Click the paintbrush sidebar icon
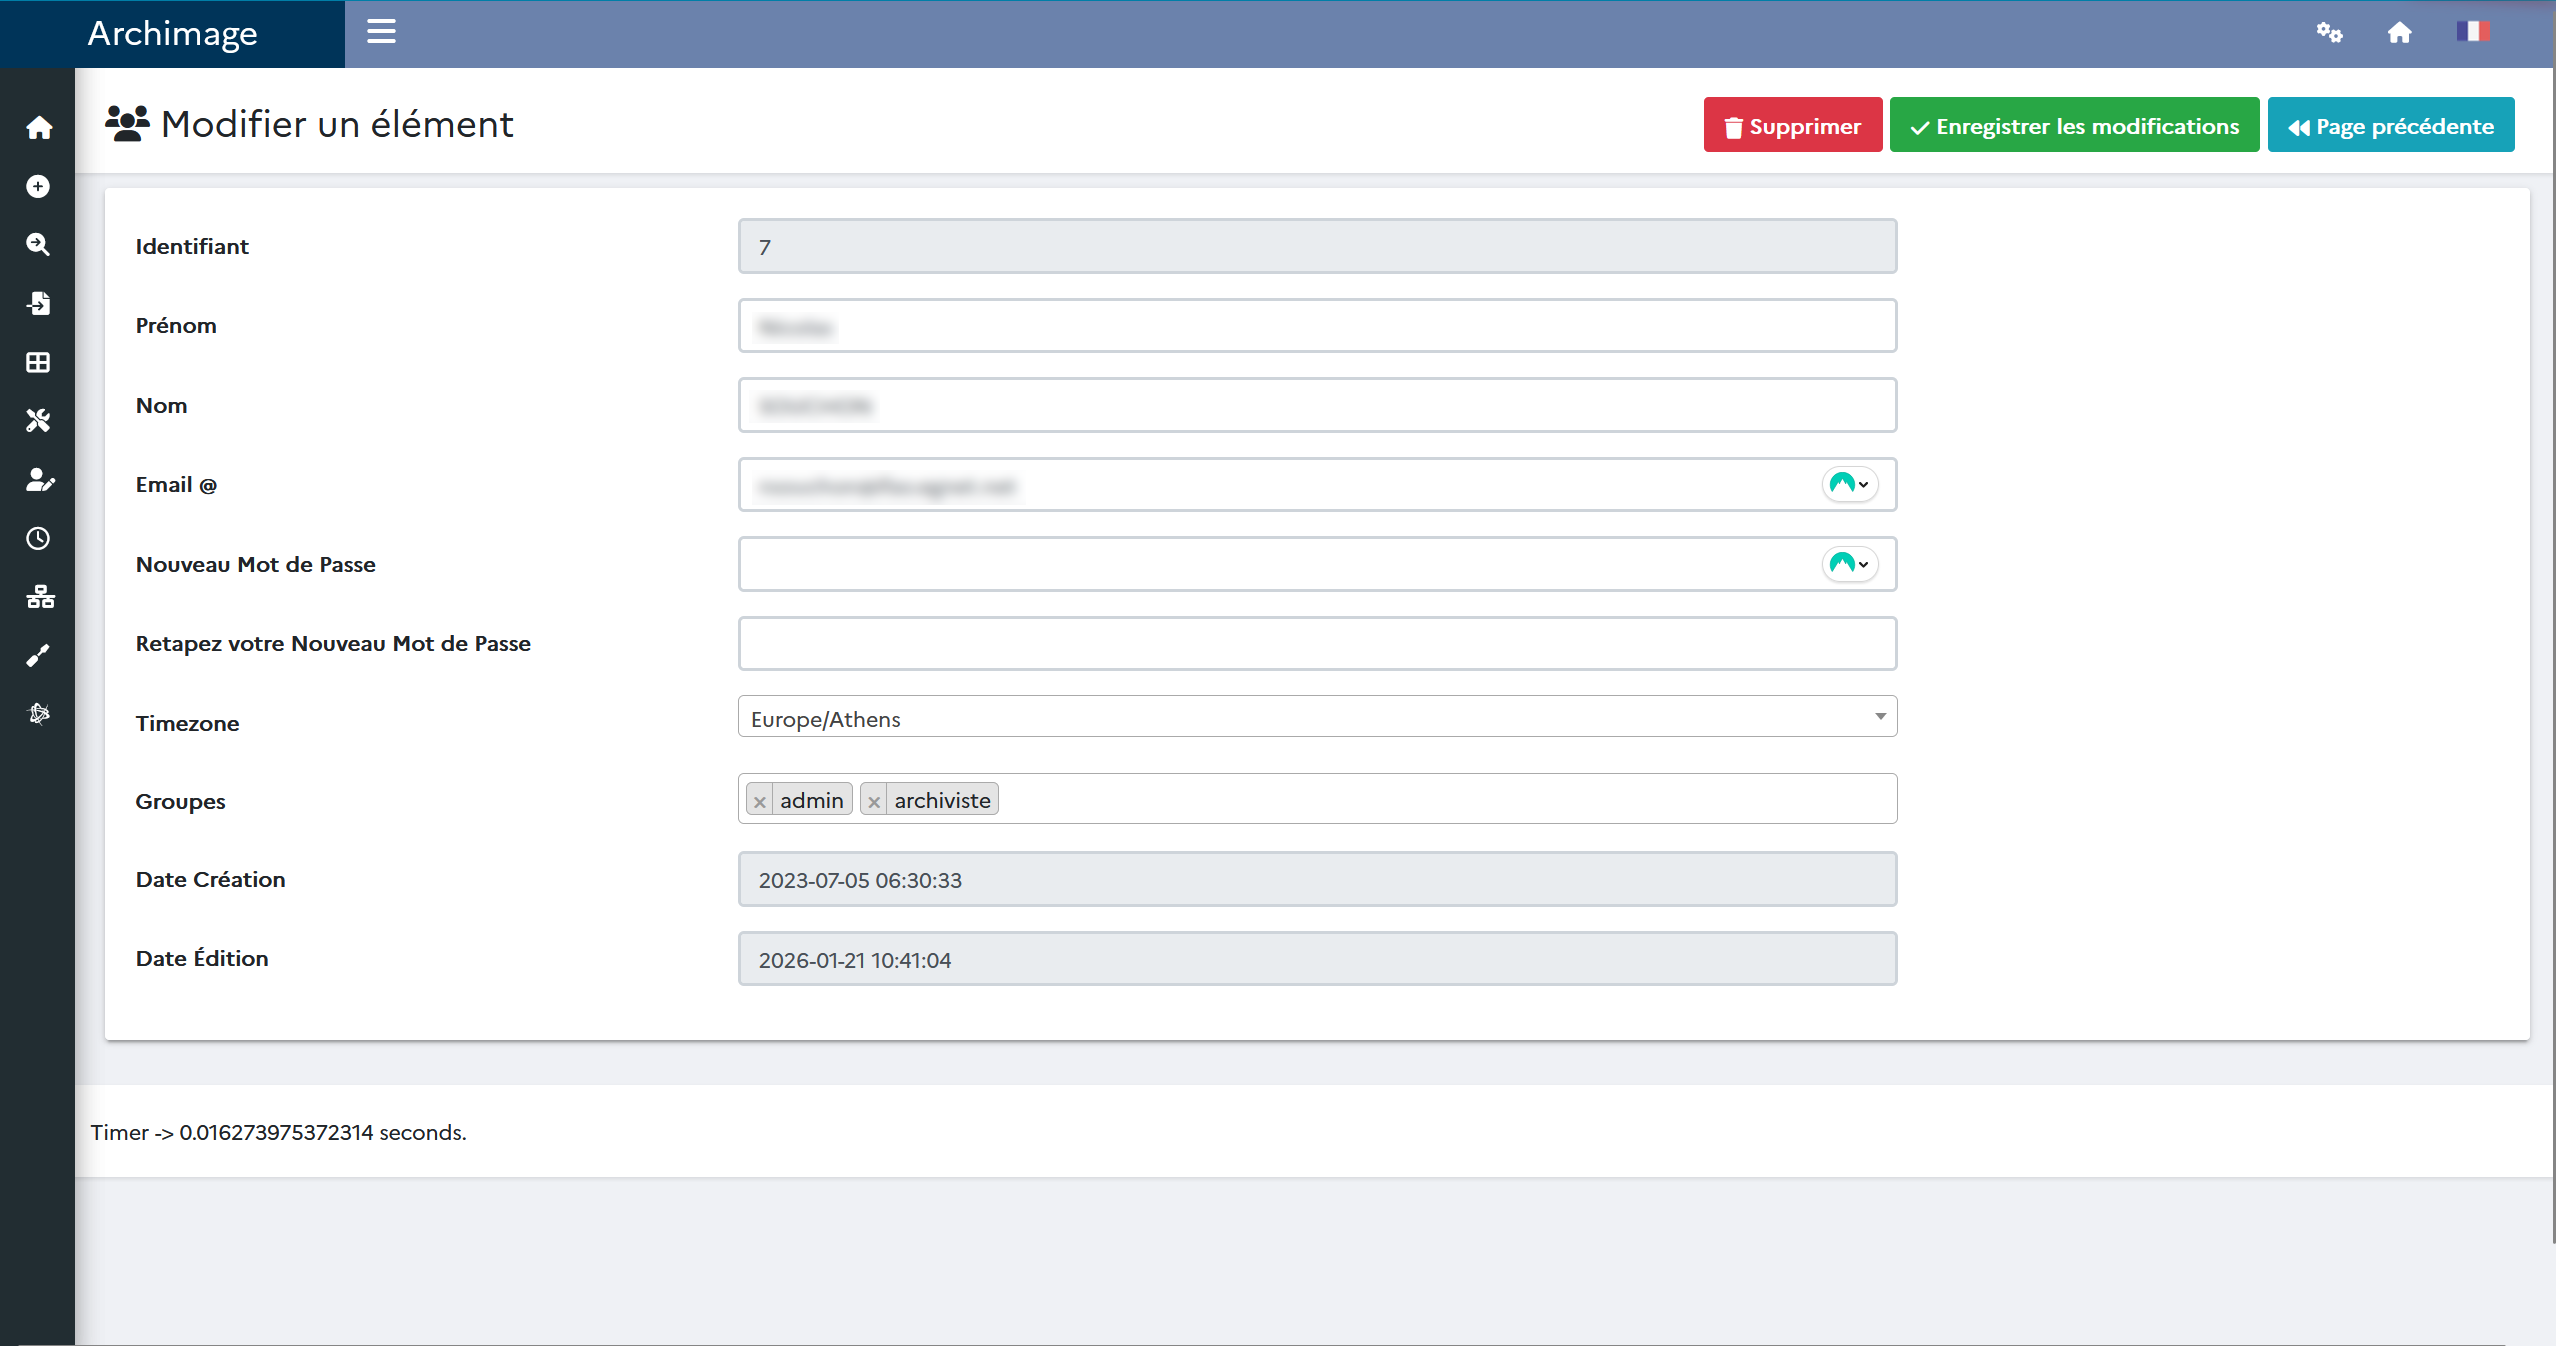Screen dimensions: 2556x1346 [x=38, y=656]
